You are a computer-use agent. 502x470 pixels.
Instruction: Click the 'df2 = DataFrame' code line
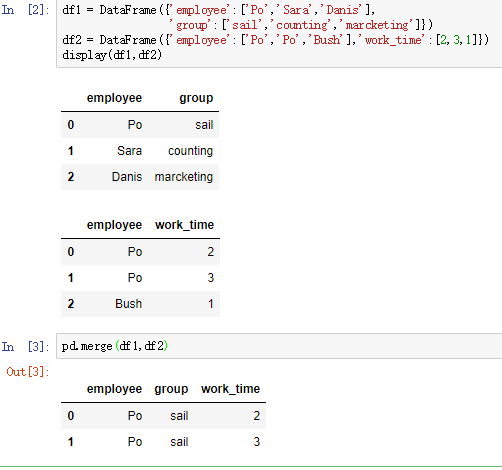(x=275, y=40)
